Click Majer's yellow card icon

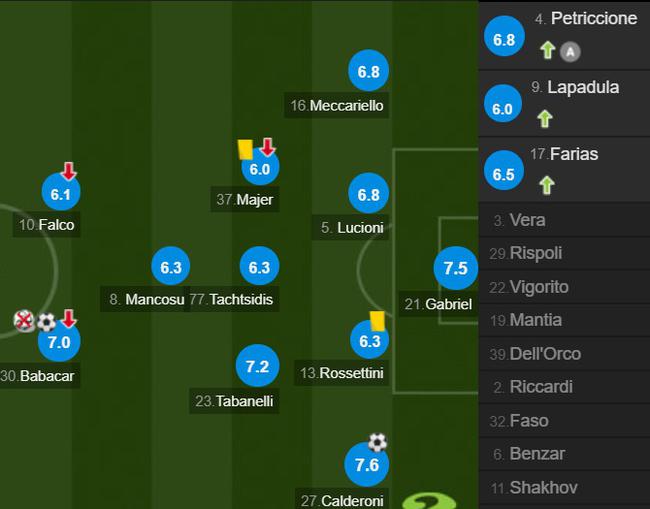pyautogui.click(x=245, y=149)
